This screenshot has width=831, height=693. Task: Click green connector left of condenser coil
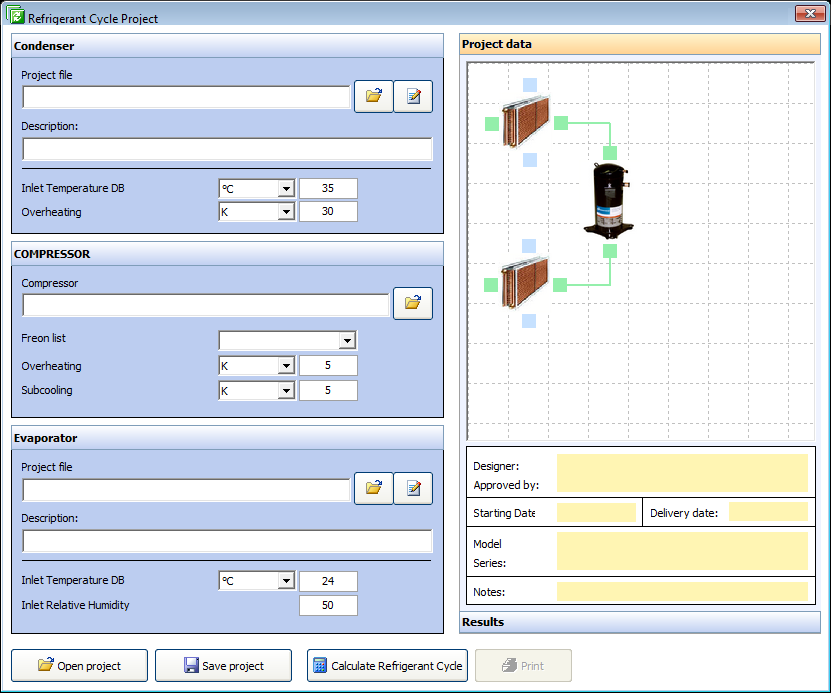492,124
